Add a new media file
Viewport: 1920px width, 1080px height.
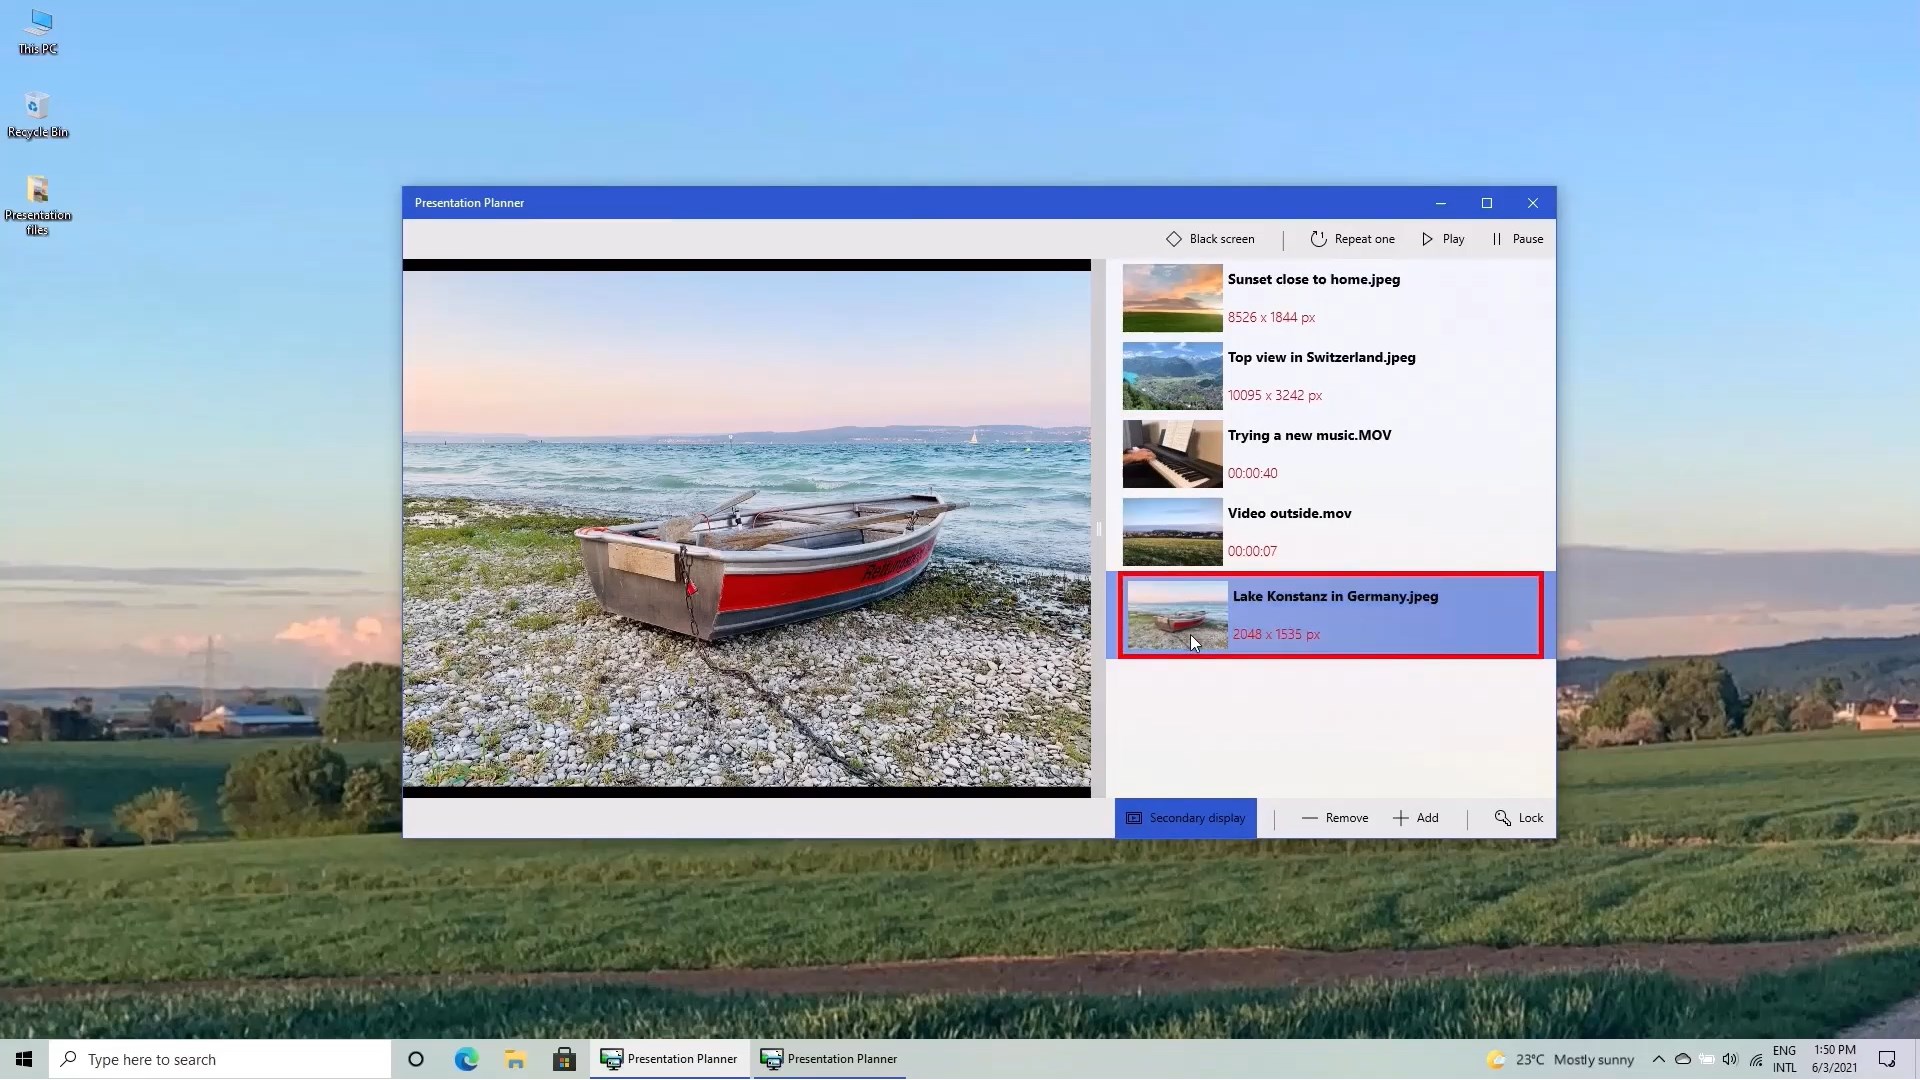pos(1416,818)
